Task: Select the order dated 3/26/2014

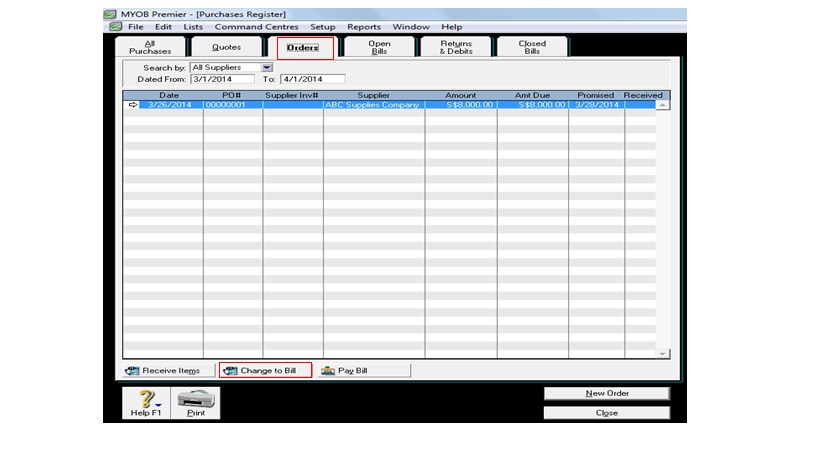Action: [x=390, y=104]
